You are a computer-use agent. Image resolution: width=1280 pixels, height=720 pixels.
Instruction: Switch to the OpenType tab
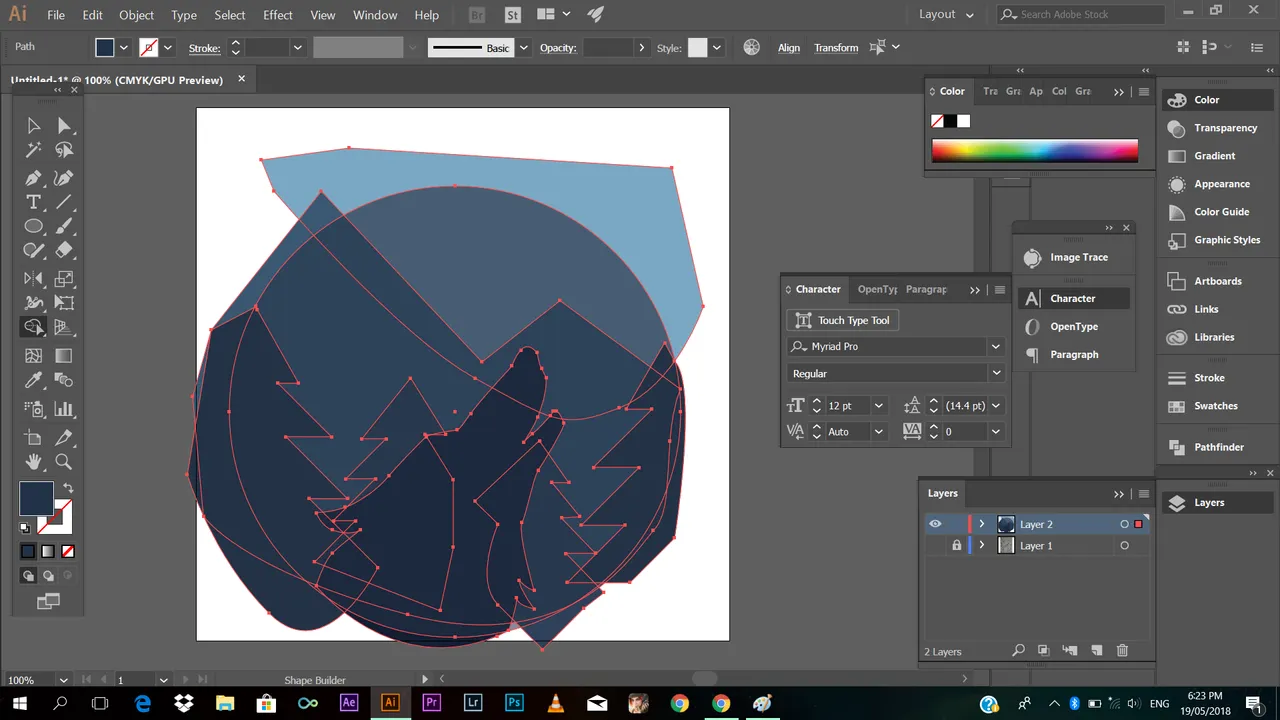877,289
